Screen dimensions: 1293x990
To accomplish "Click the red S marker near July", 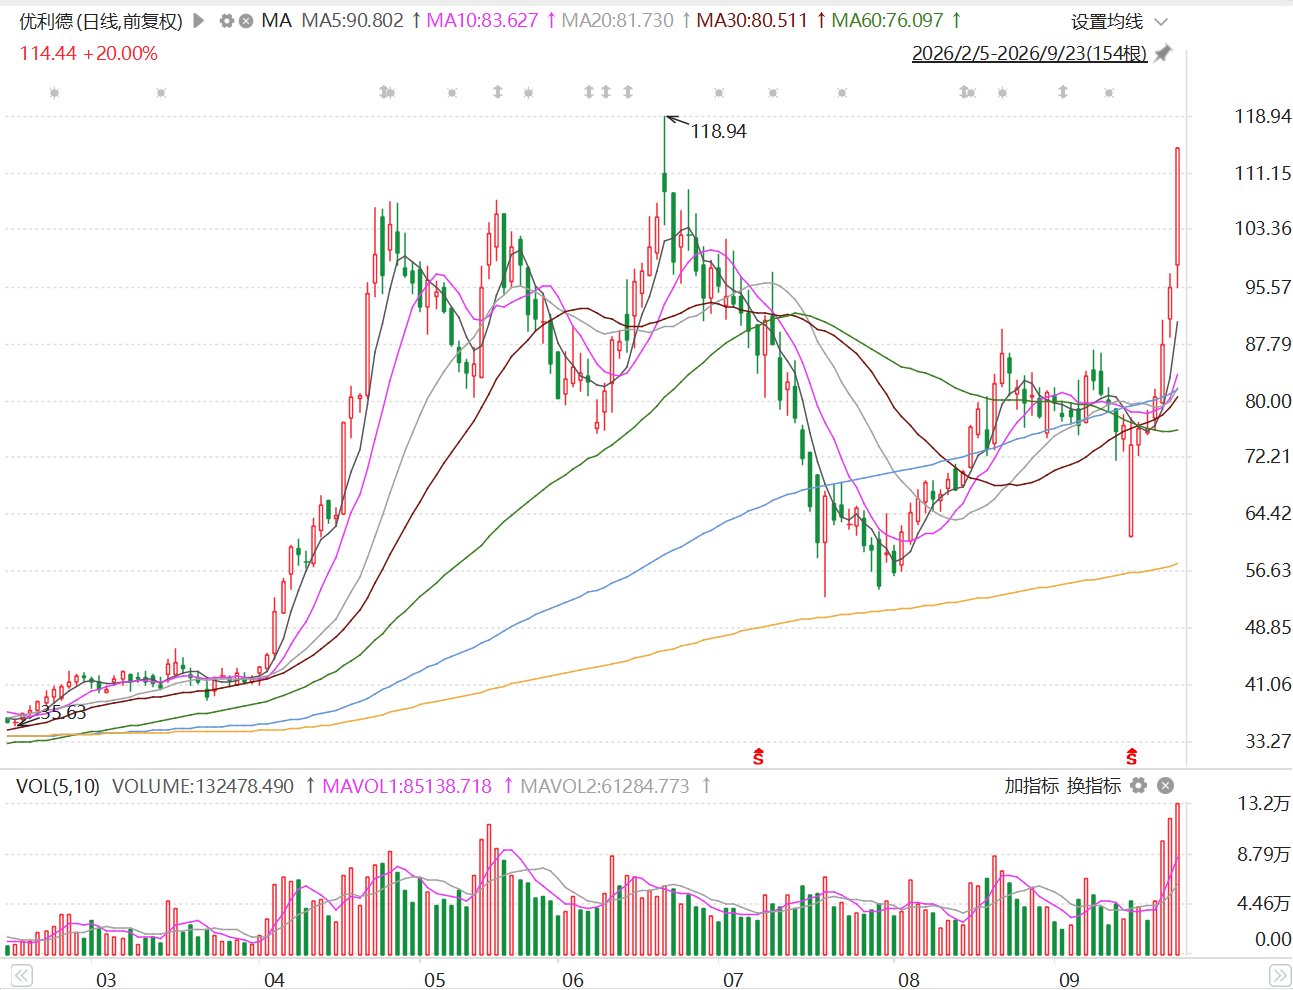I will 758,756.
